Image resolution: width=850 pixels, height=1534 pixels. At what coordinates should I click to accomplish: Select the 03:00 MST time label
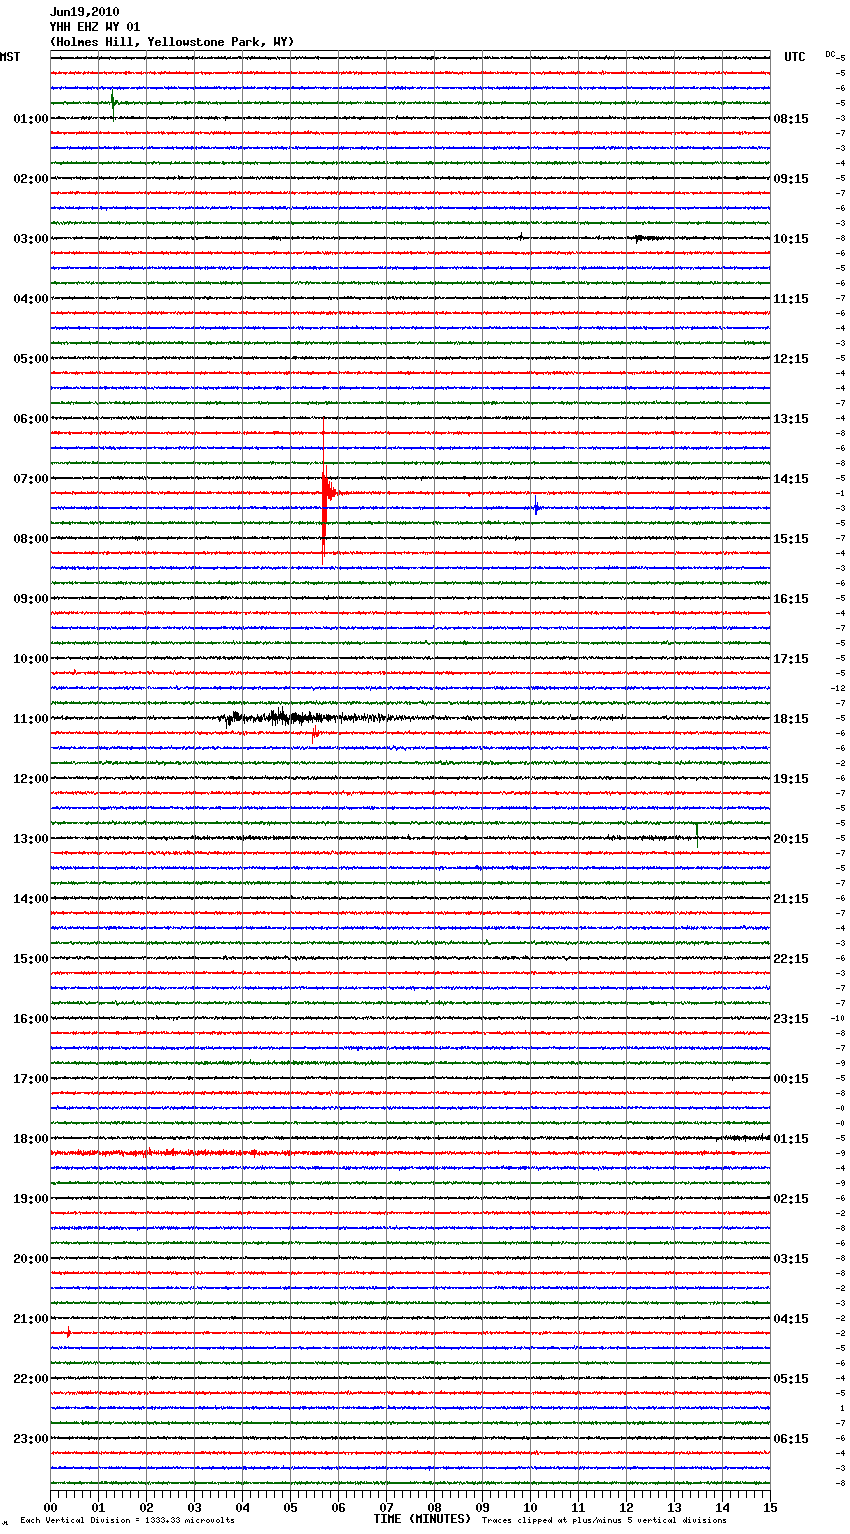click(x=30, y=239)
